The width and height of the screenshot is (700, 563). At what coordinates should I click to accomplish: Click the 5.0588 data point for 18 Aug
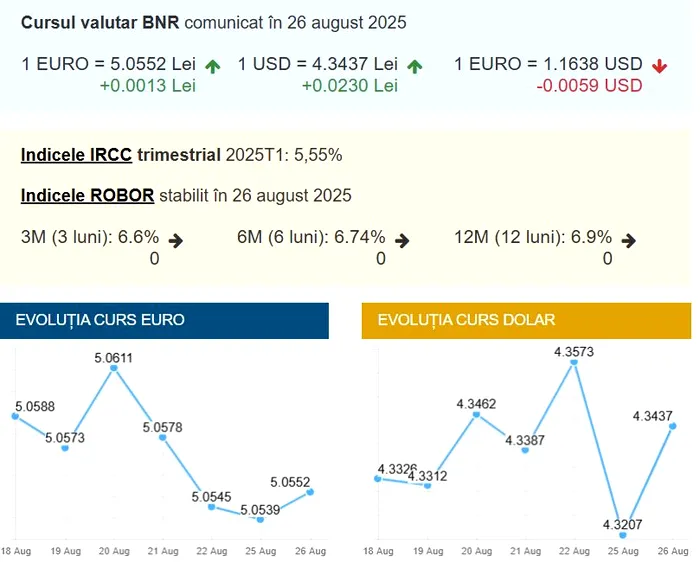(15, 416)
